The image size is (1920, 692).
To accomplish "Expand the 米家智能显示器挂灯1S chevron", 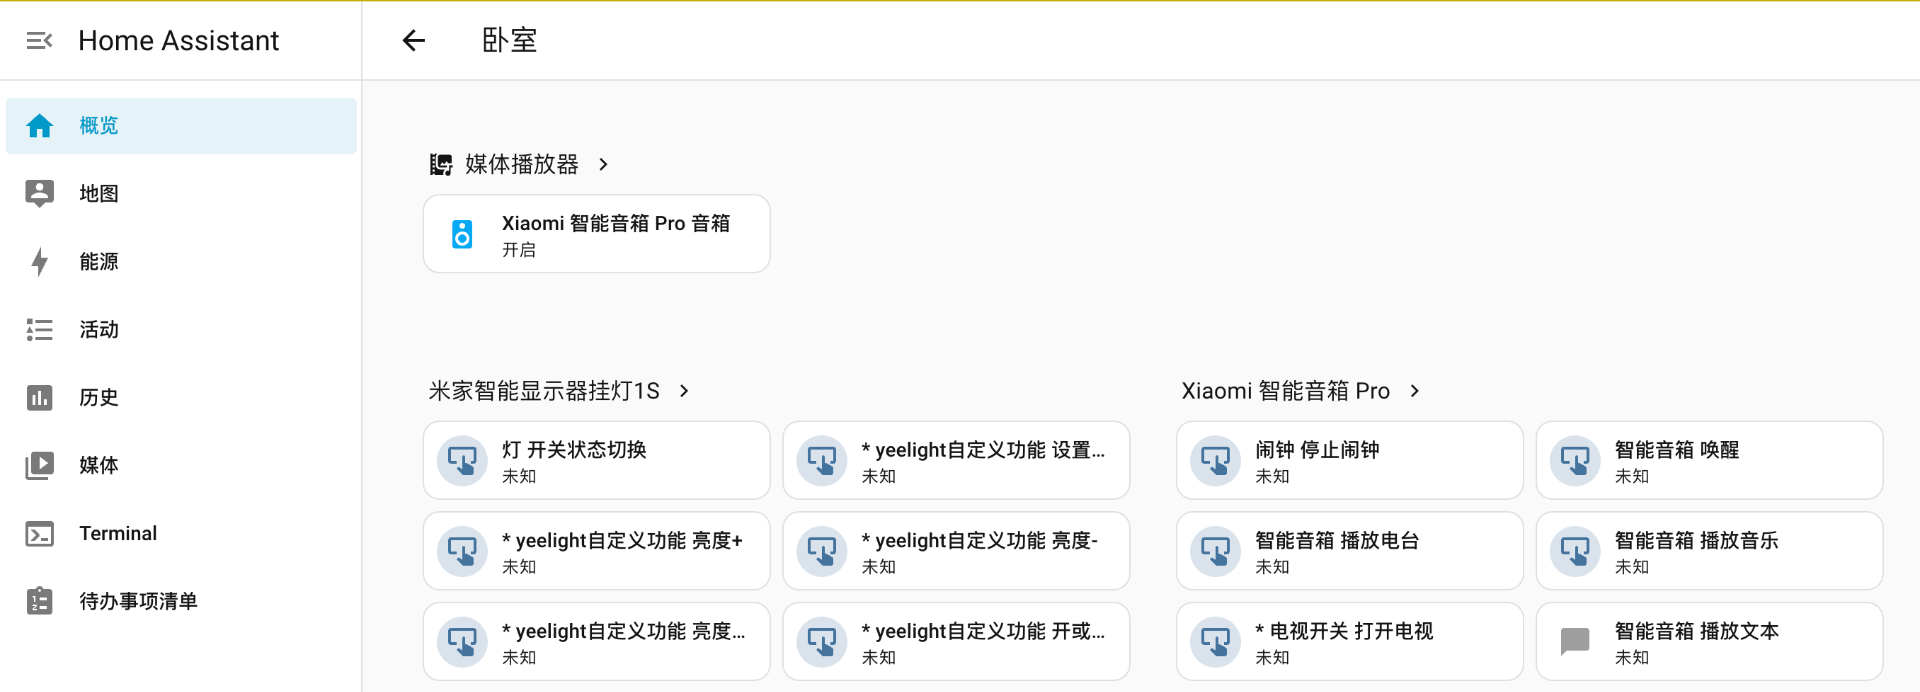I will point(684,391).
